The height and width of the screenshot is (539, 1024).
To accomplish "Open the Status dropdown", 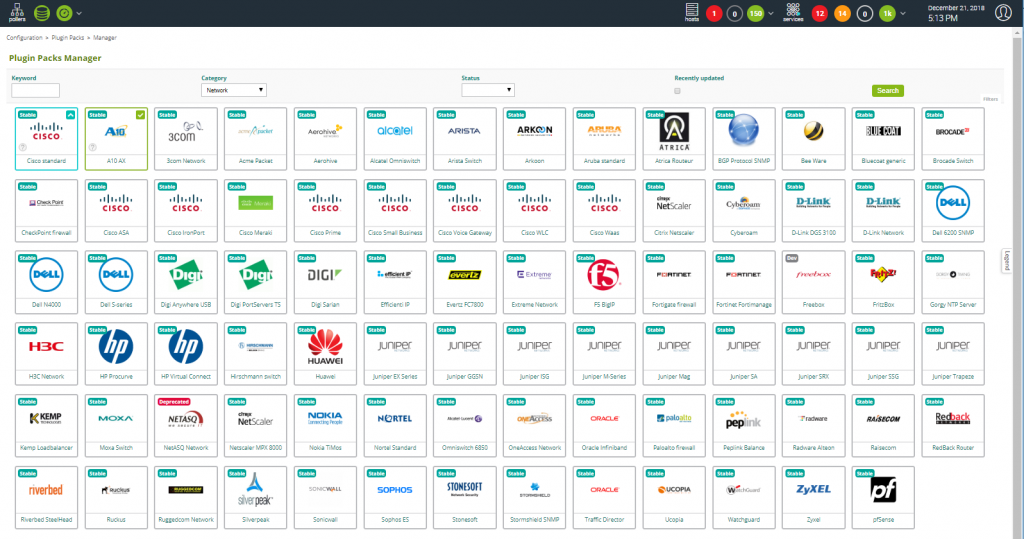I will click(488, 90).
